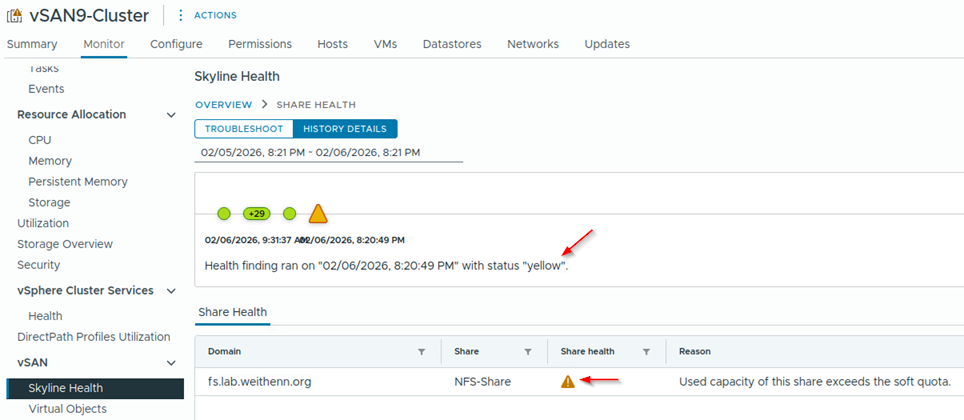Open Virtual Objects in the sidebar

pos(67,409)
